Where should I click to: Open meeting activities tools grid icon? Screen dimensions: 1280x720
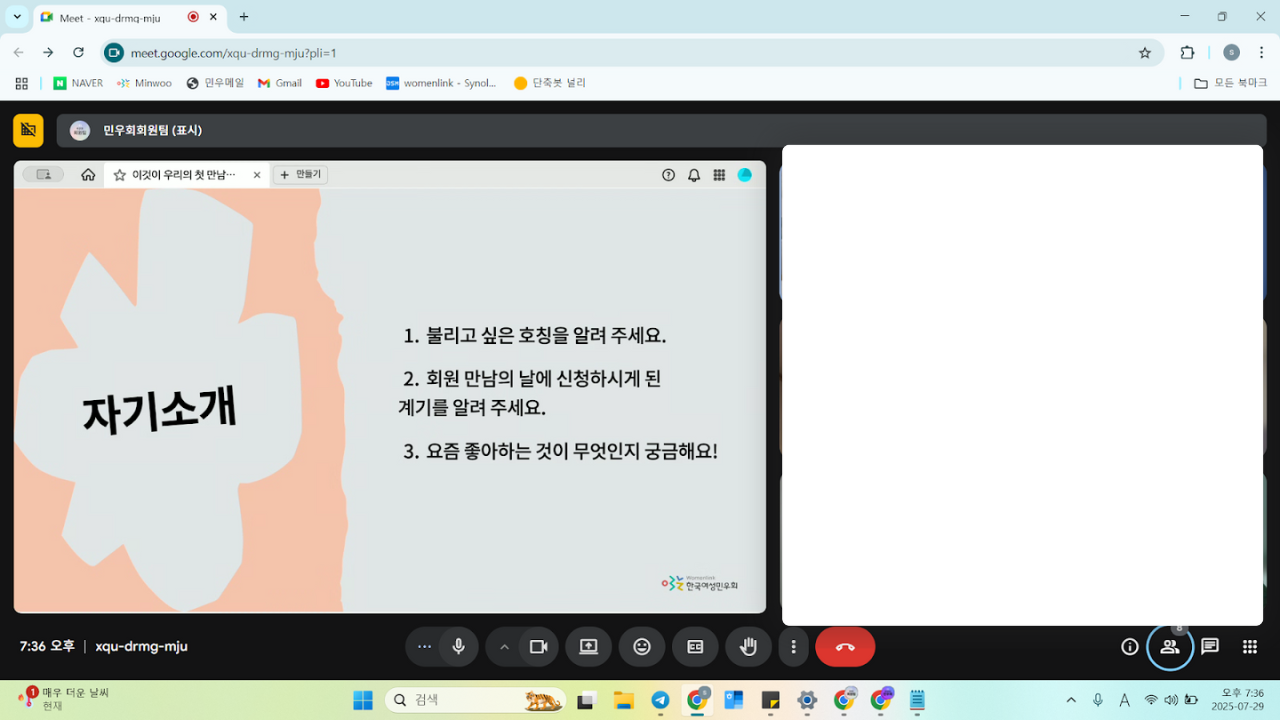pos(1250,647)
